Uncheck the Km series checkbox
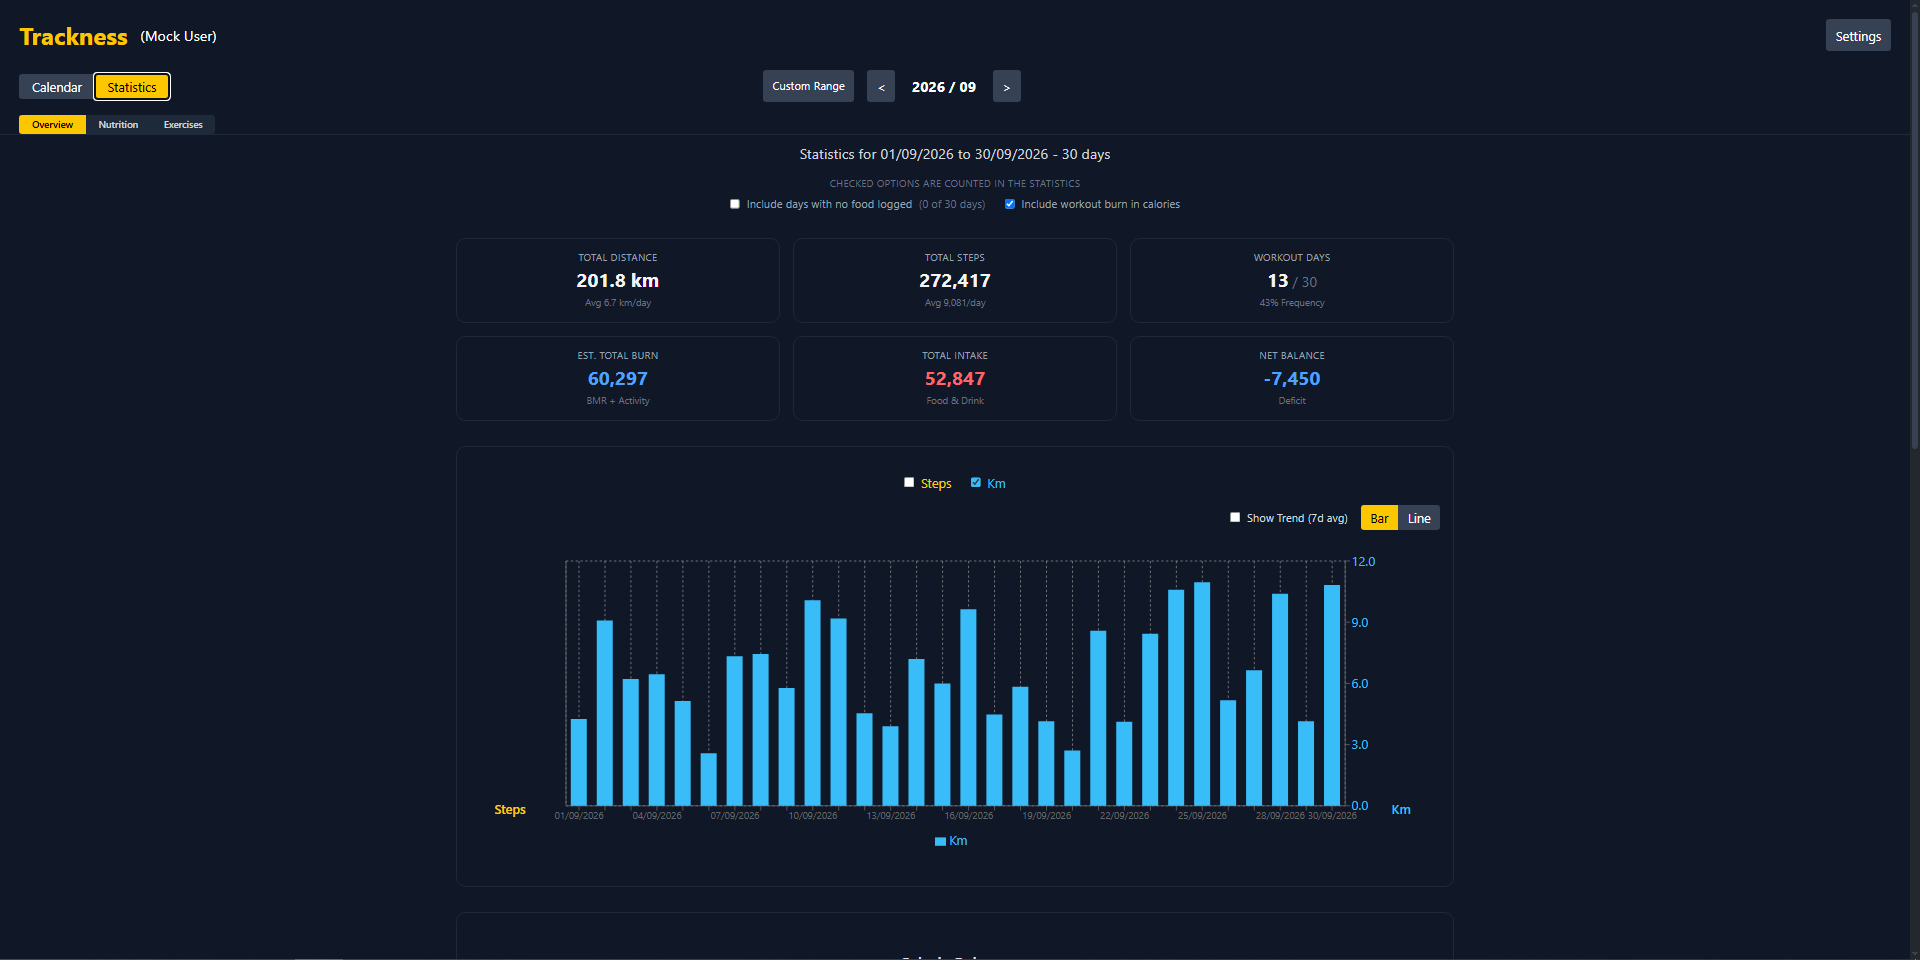1920x960 pixels. pyautogui.click(x=976, y=482)
